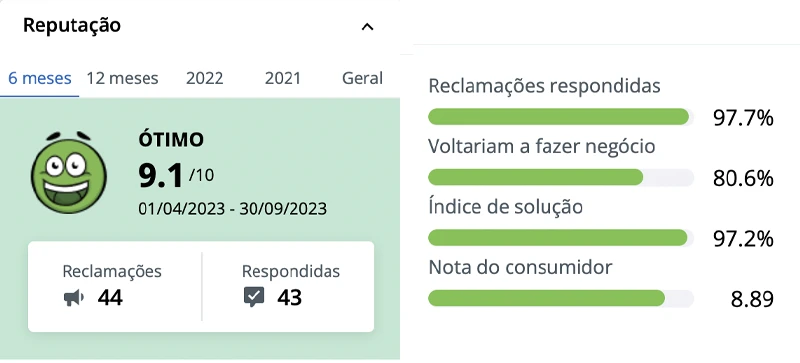Click the Reclamações count 44

click(110, 297)
